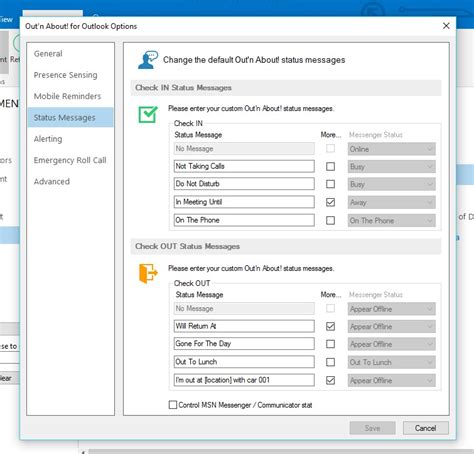Untick More checkbox for car 001 message
The image size is (474, 454).
click(330, 380)
